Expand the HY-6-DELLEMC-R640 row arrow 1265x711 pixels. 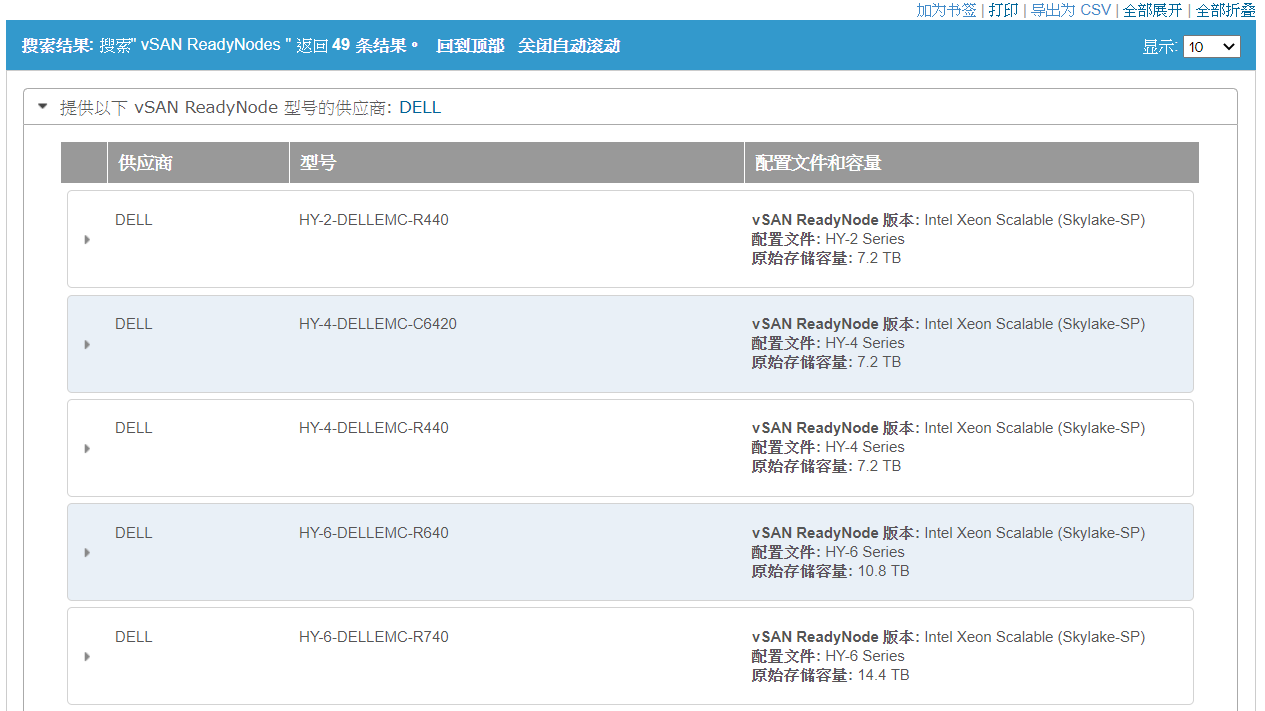click(x=87, y=552)
